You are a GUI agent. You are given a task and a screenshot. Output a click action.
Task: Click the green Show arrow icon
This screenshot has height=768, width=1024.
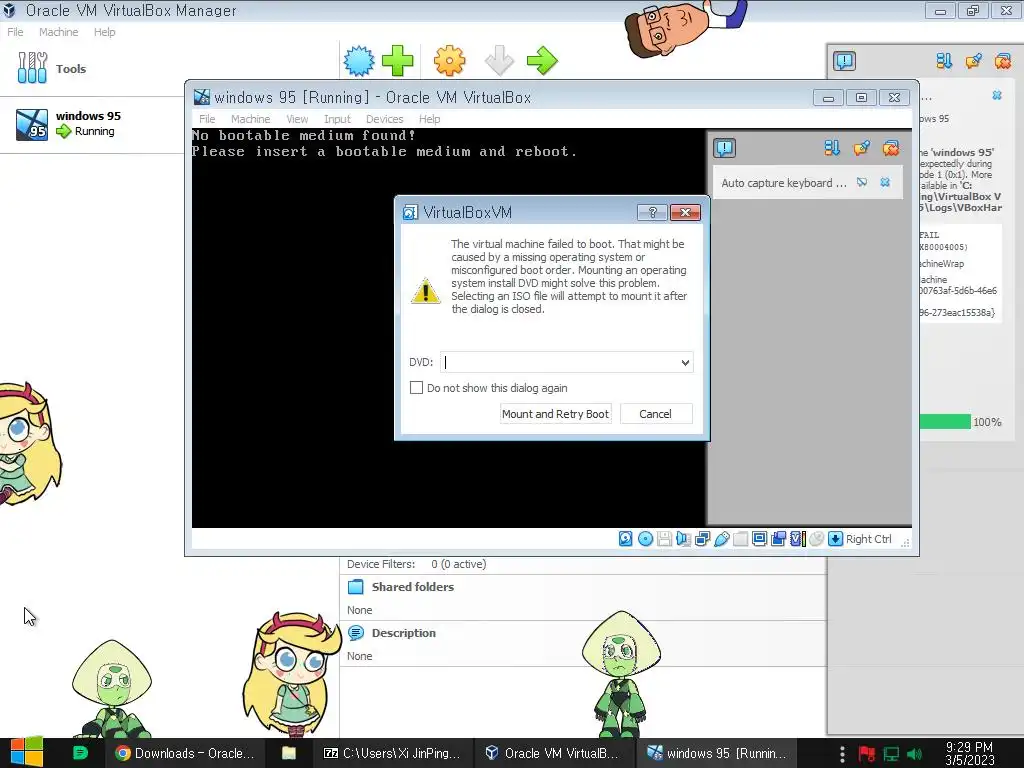(542, 61)
